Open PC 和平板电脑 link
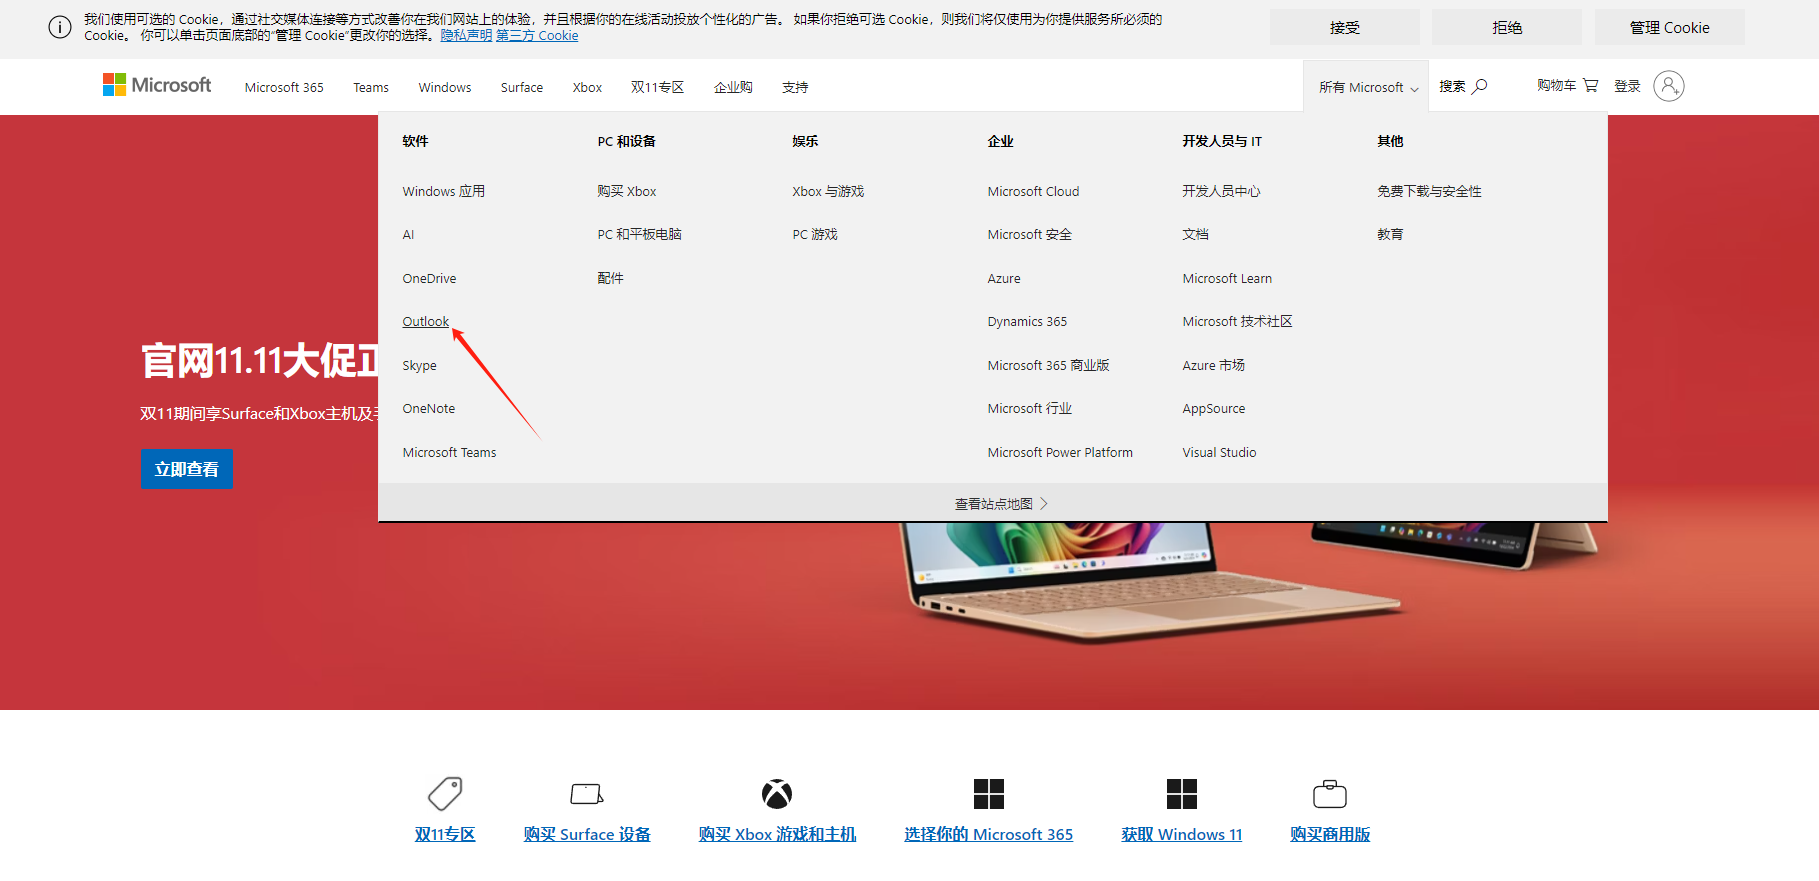 (640, 234)
